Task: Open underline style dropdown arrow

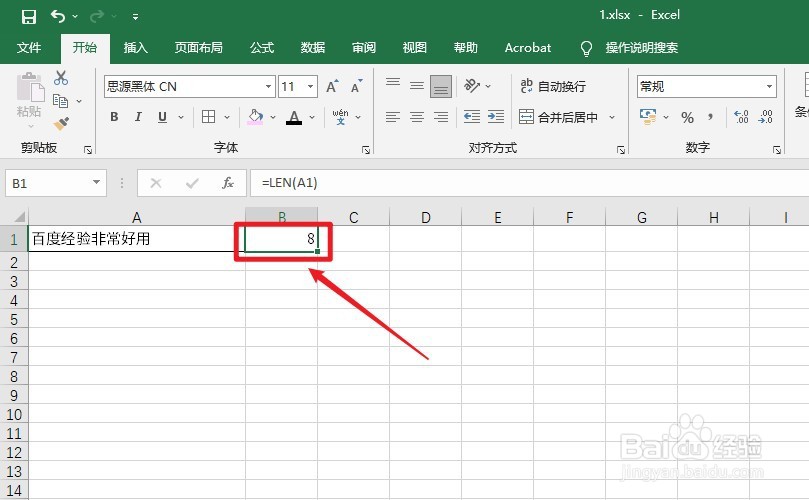Action: pos(181,118)
